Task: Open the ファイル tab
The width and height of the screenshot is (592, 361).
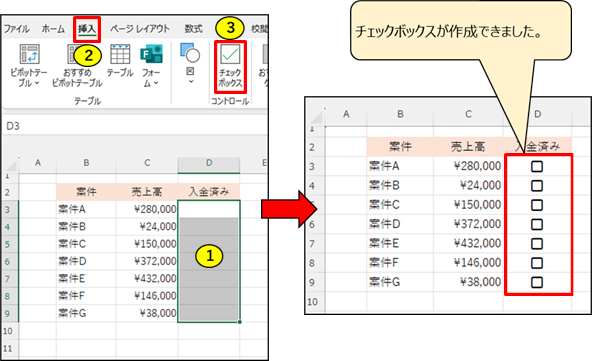Action: pyautogui.click(x=17, y=29)
